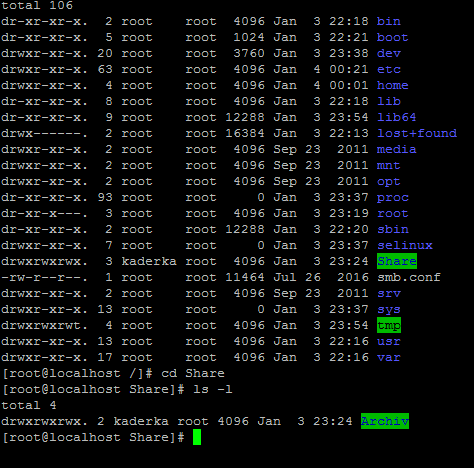474x468 pixels.
Task: Click the green-highlighted tmp directory
Action: [389, 325]
